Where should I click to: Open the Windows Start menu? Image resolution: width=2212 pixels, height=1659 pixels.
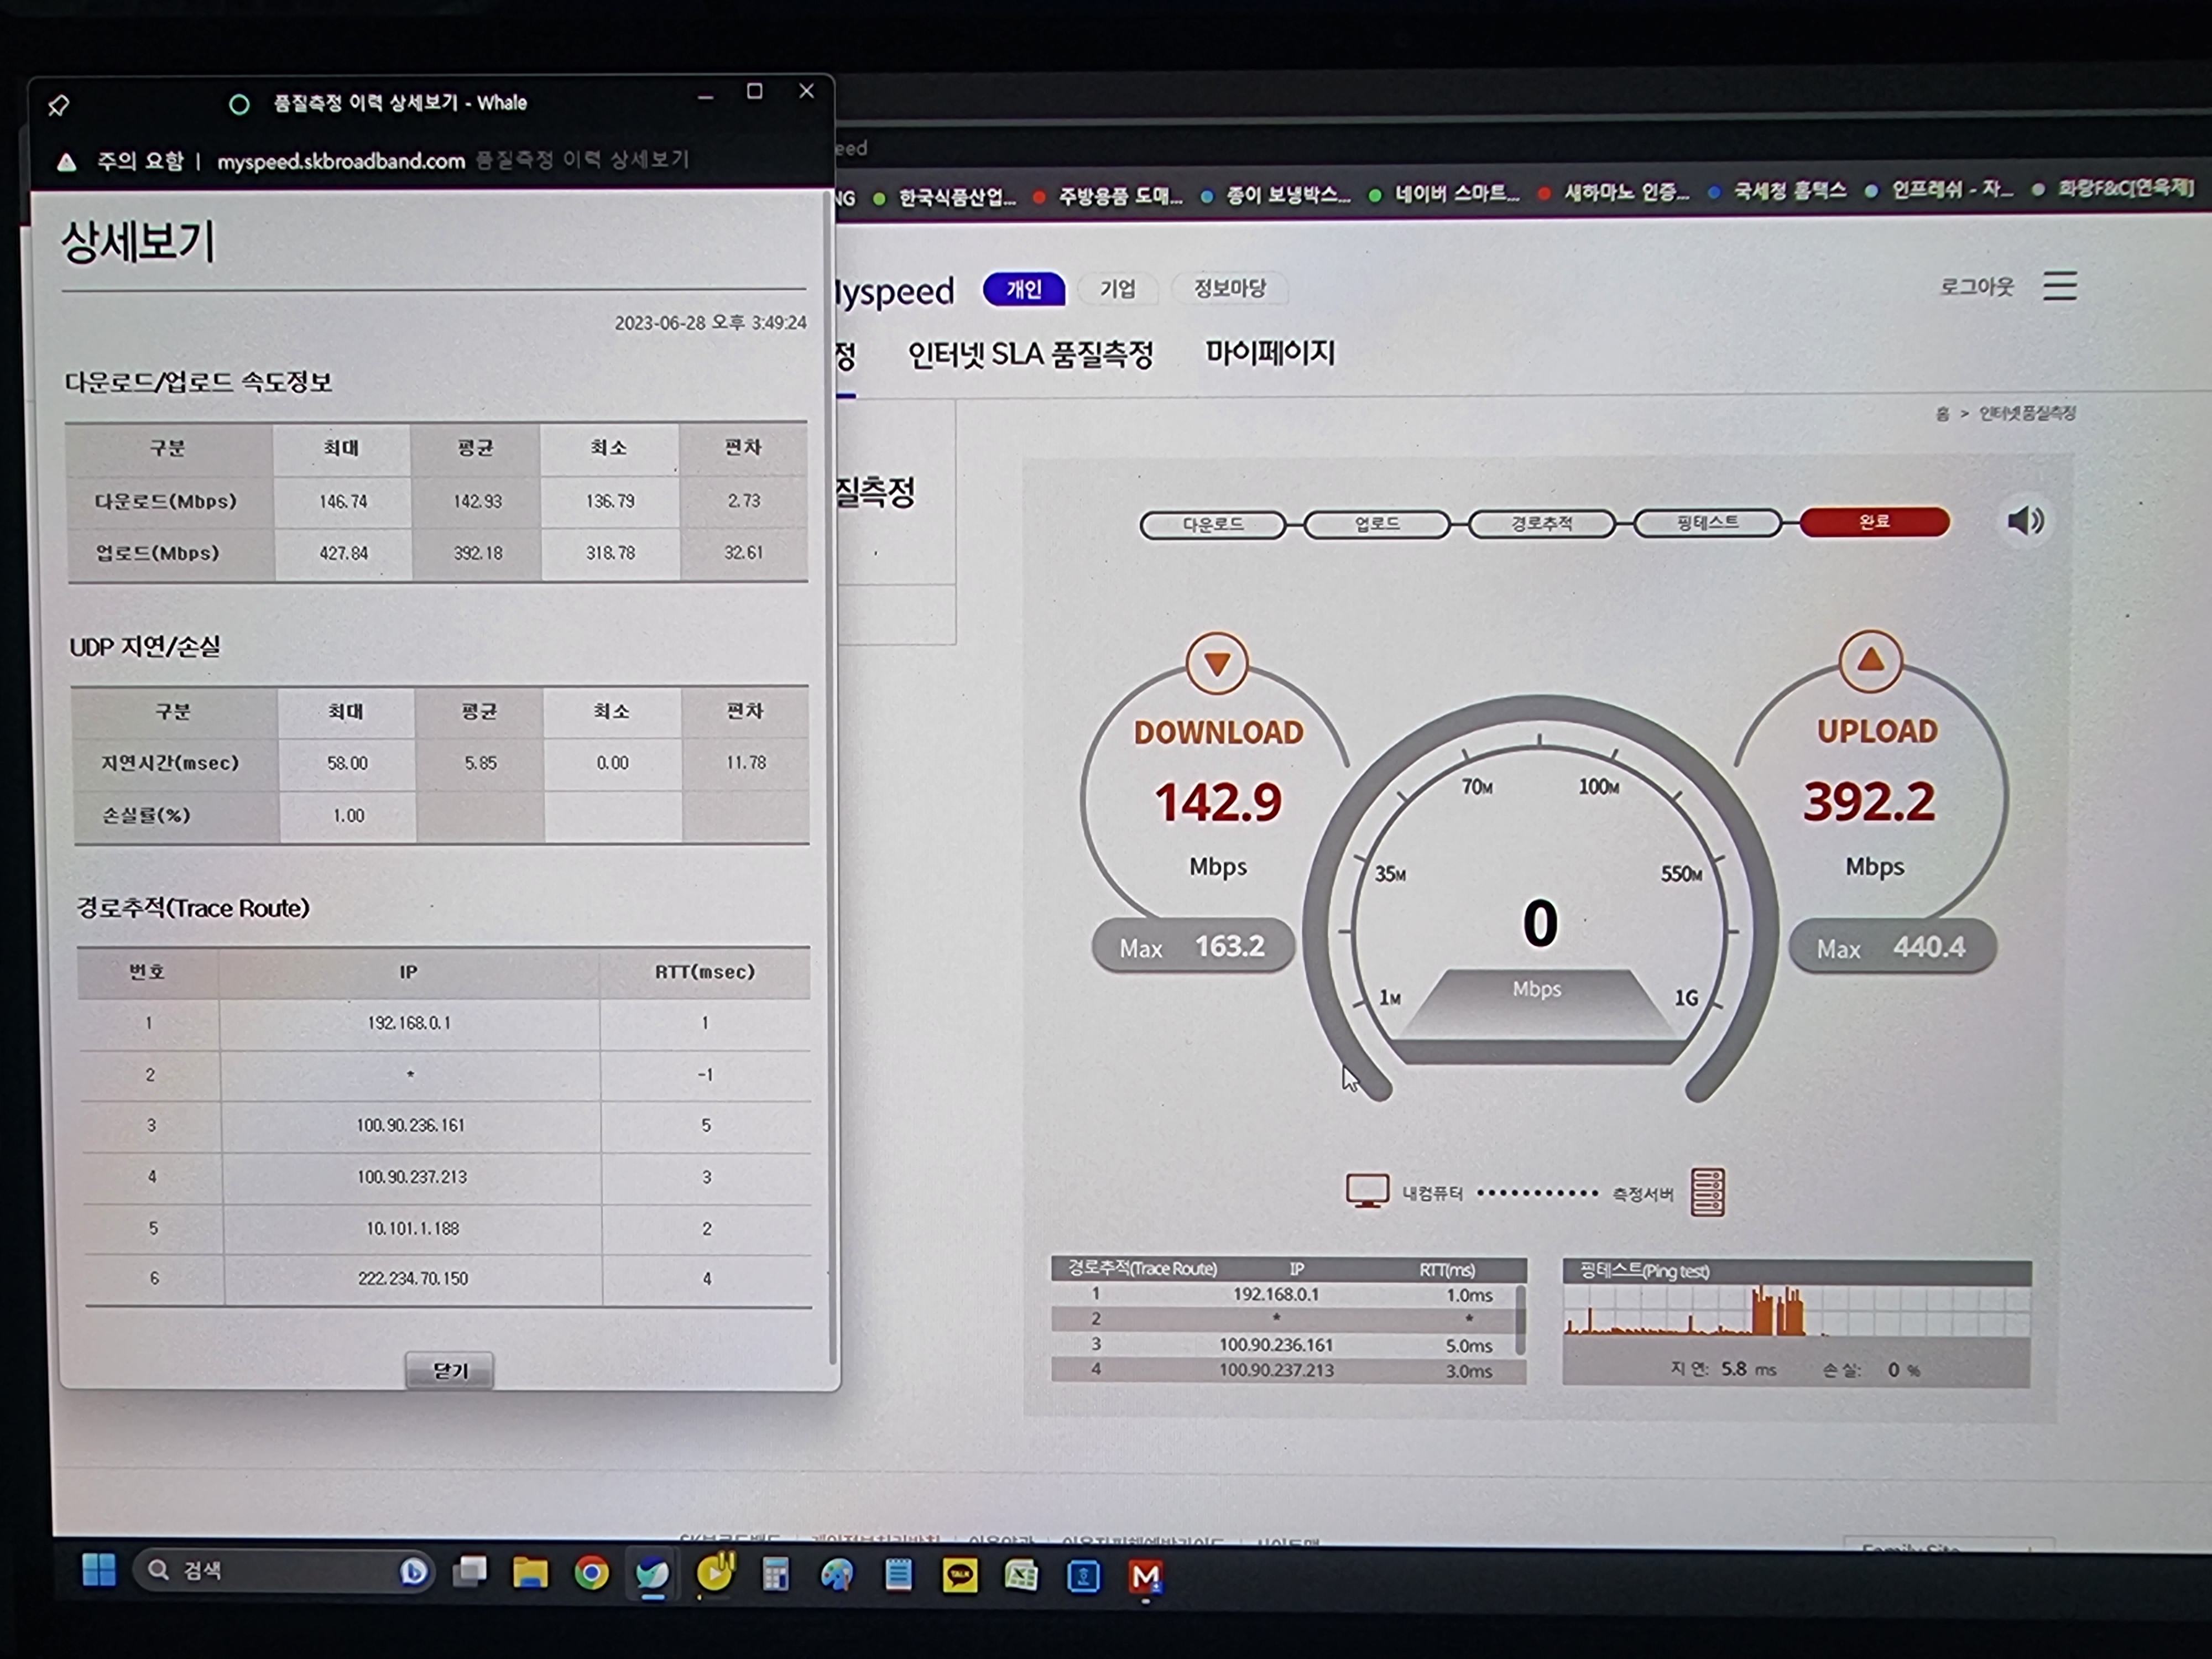click(x=98, y=1569)
